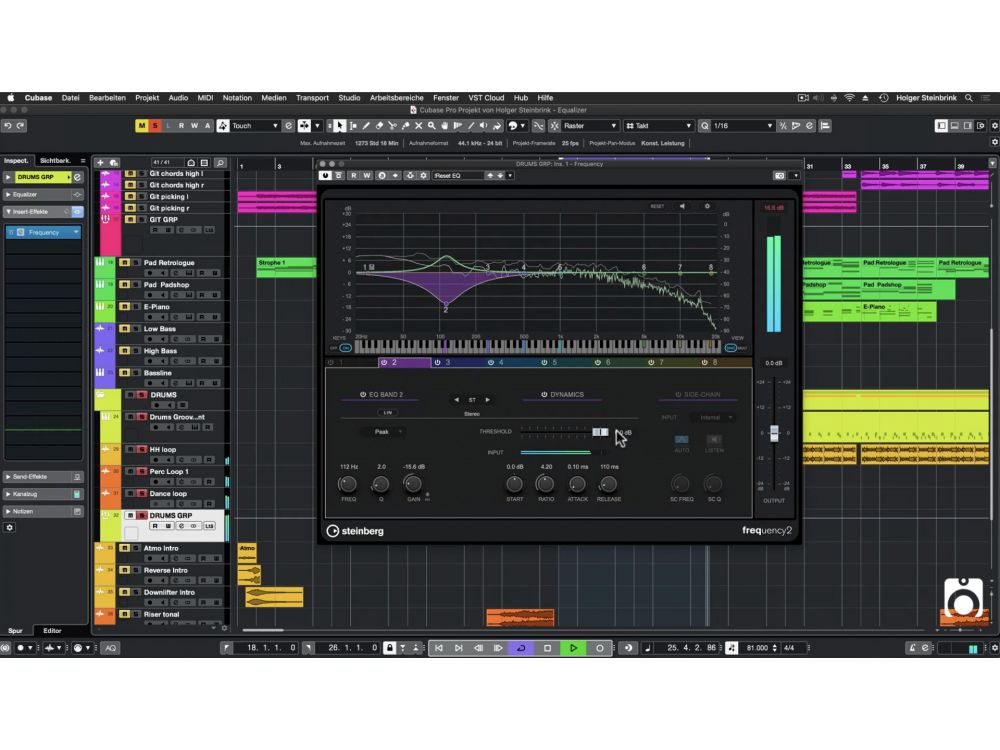Toggle the global Solo S button

(x=154, y=126)
